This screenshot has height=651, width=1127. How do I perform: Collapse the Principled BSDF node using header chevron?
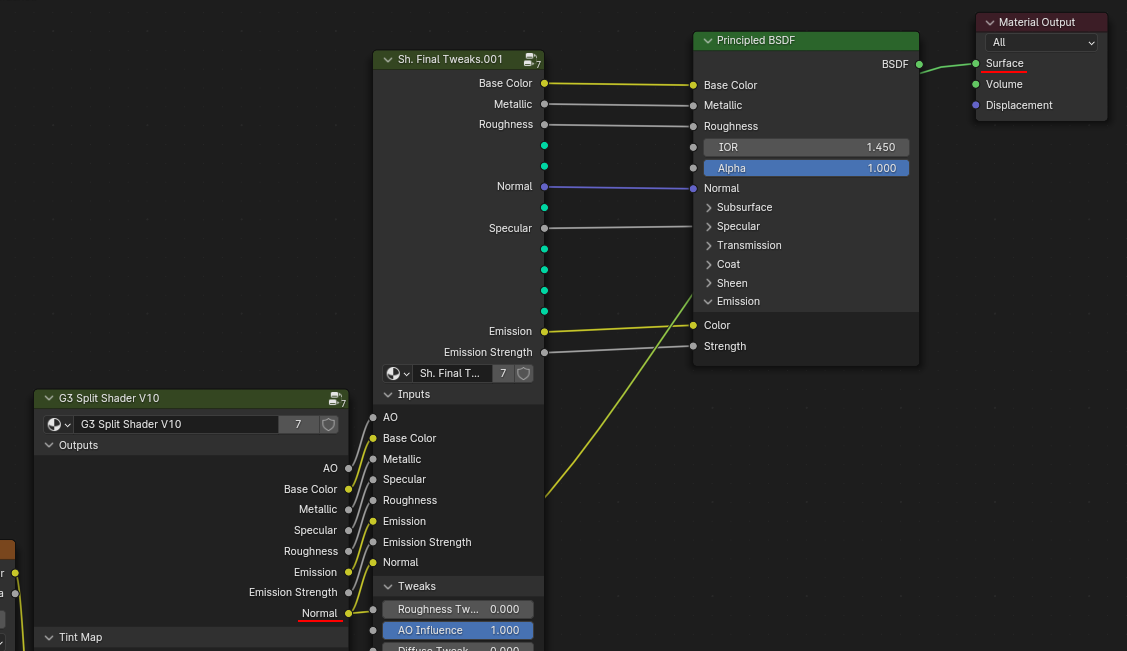(706, 41)
